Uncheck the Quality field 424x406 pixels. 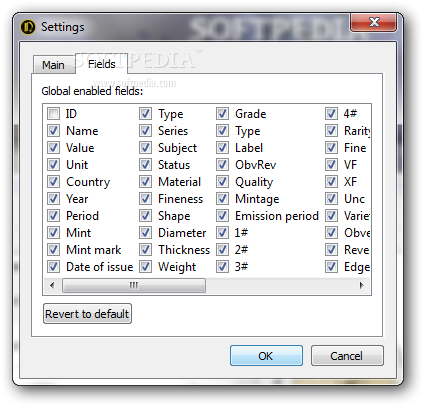tap(222, 182)
